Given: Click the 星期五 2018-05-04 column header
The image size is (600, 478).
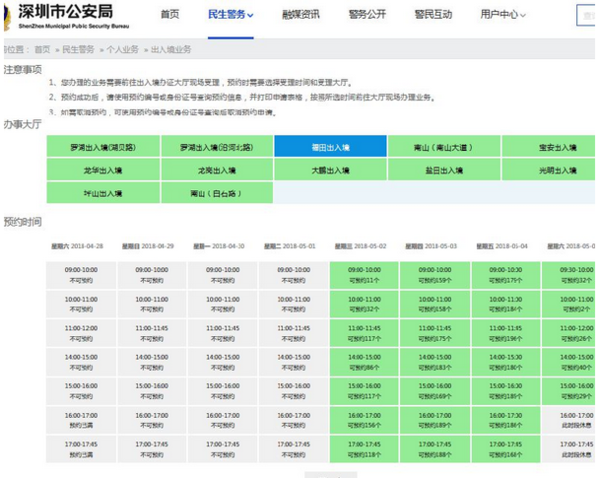Looking at the screenshot, I should 502,246.
